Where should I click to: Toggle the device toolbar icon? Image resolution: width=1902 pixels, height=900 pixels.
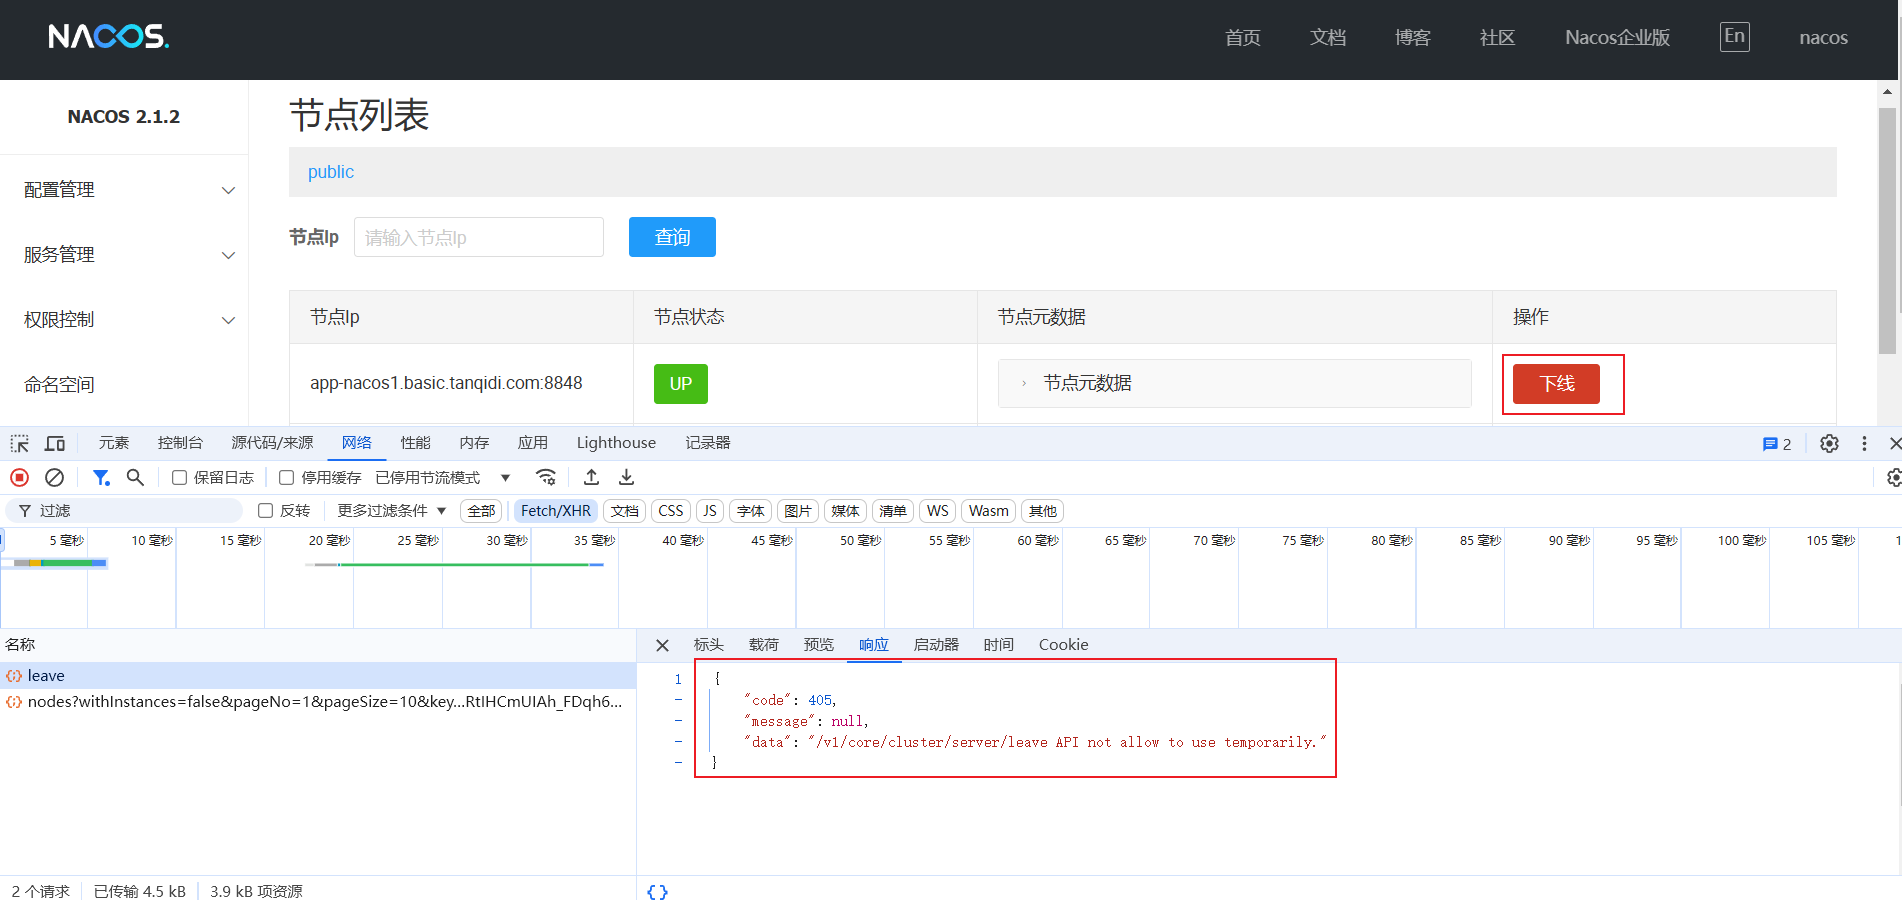click(55, 443)
